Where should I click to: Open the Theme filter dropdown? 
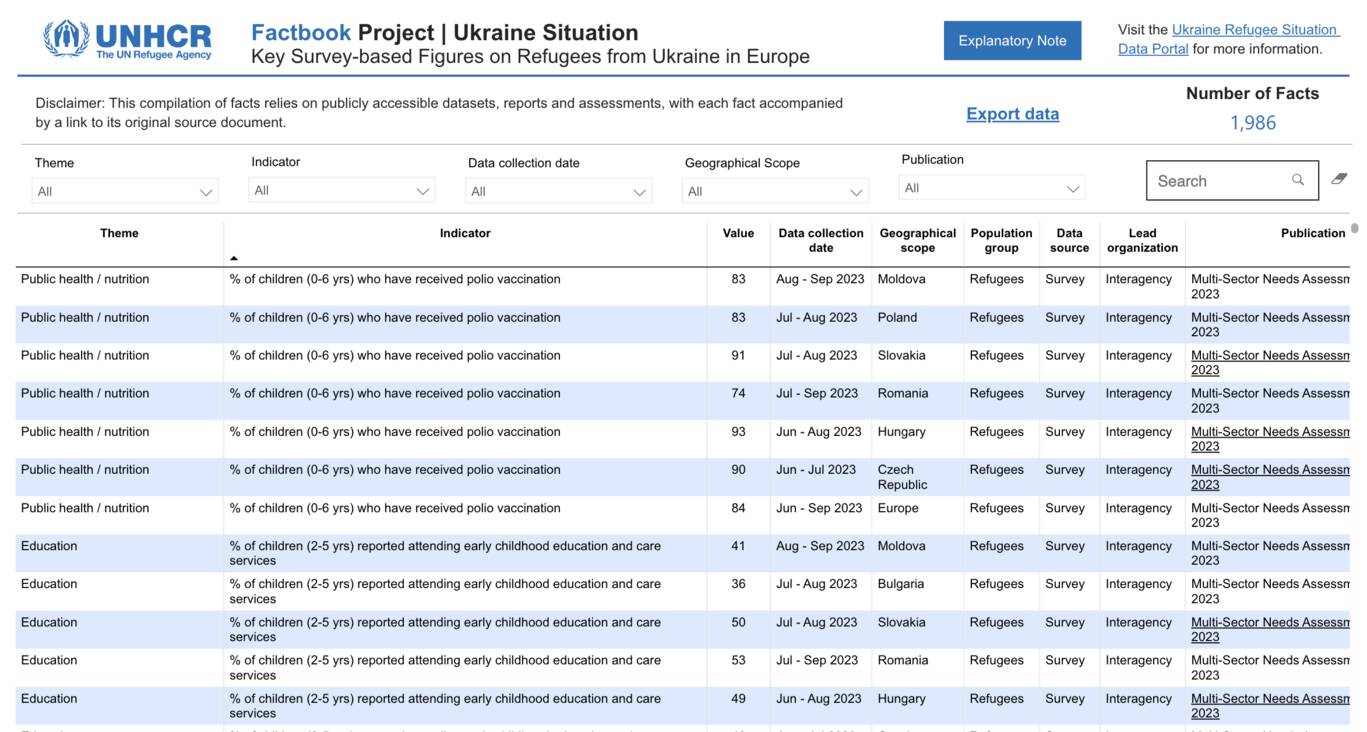[125, 191]
